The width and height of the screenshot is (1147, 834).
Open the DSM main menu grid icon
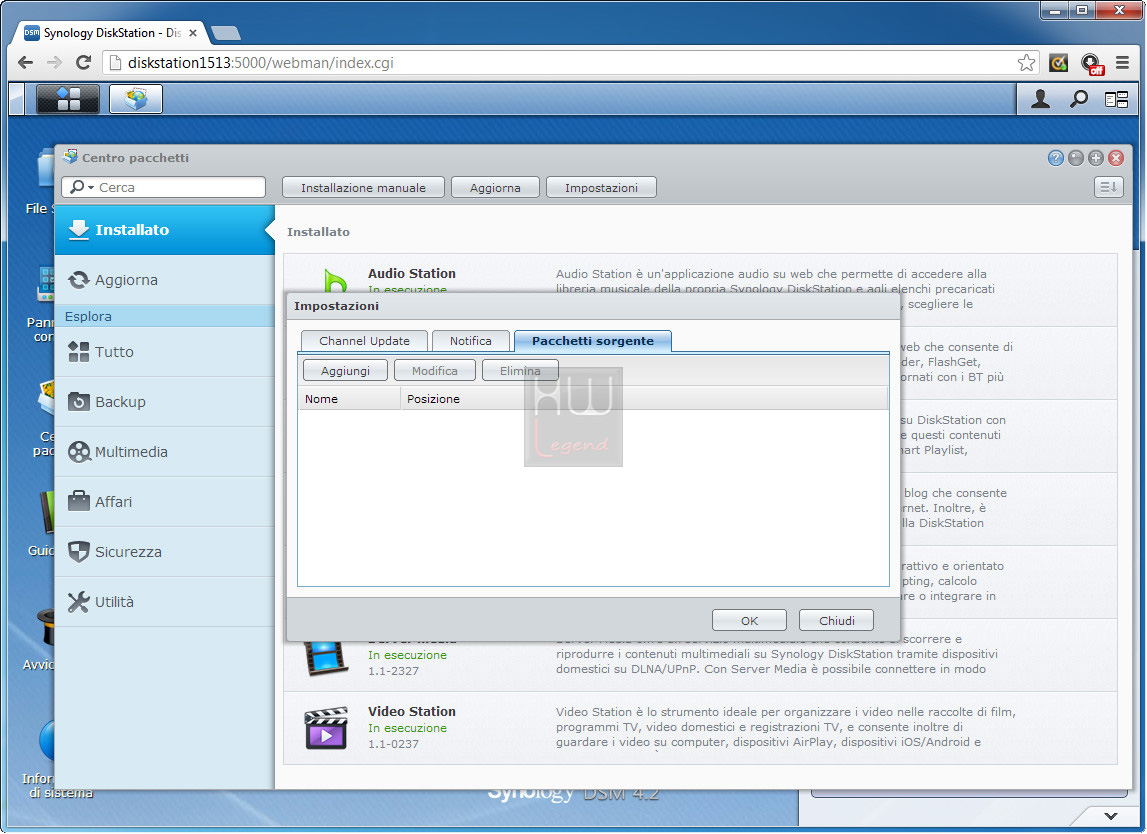[68, 99]
